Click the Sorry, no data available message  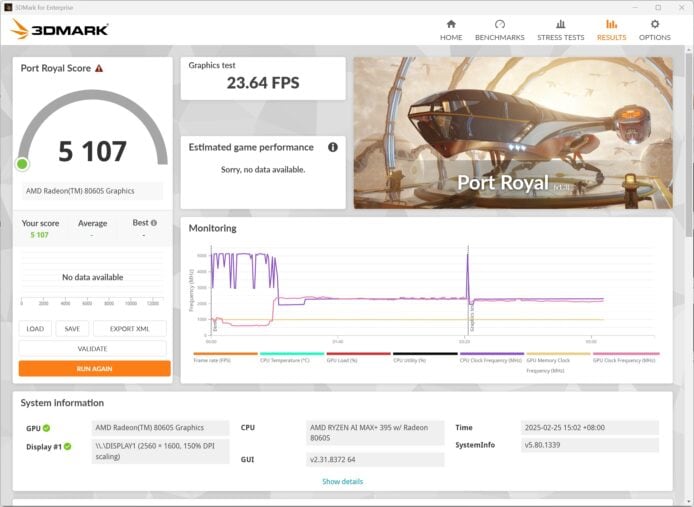[263, 170]
